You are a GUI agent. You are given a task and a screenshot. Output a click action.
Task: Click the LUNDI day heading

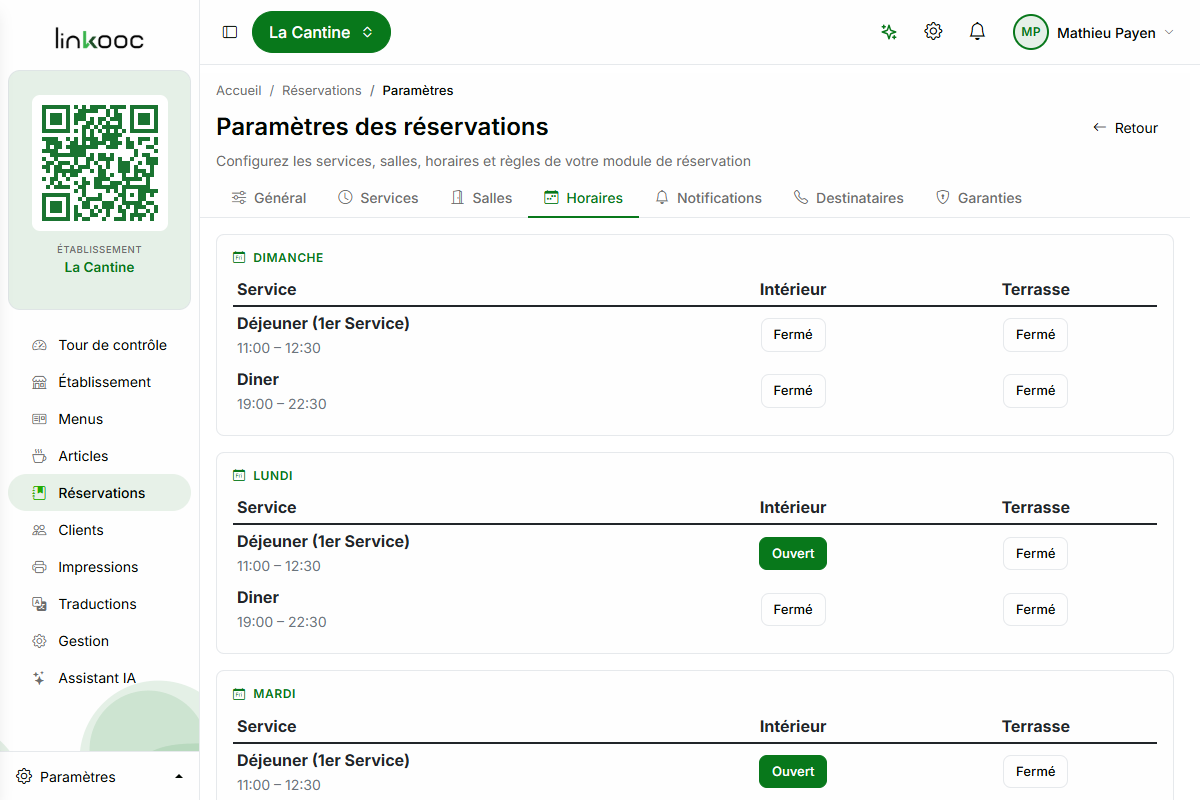click(273, 476)
